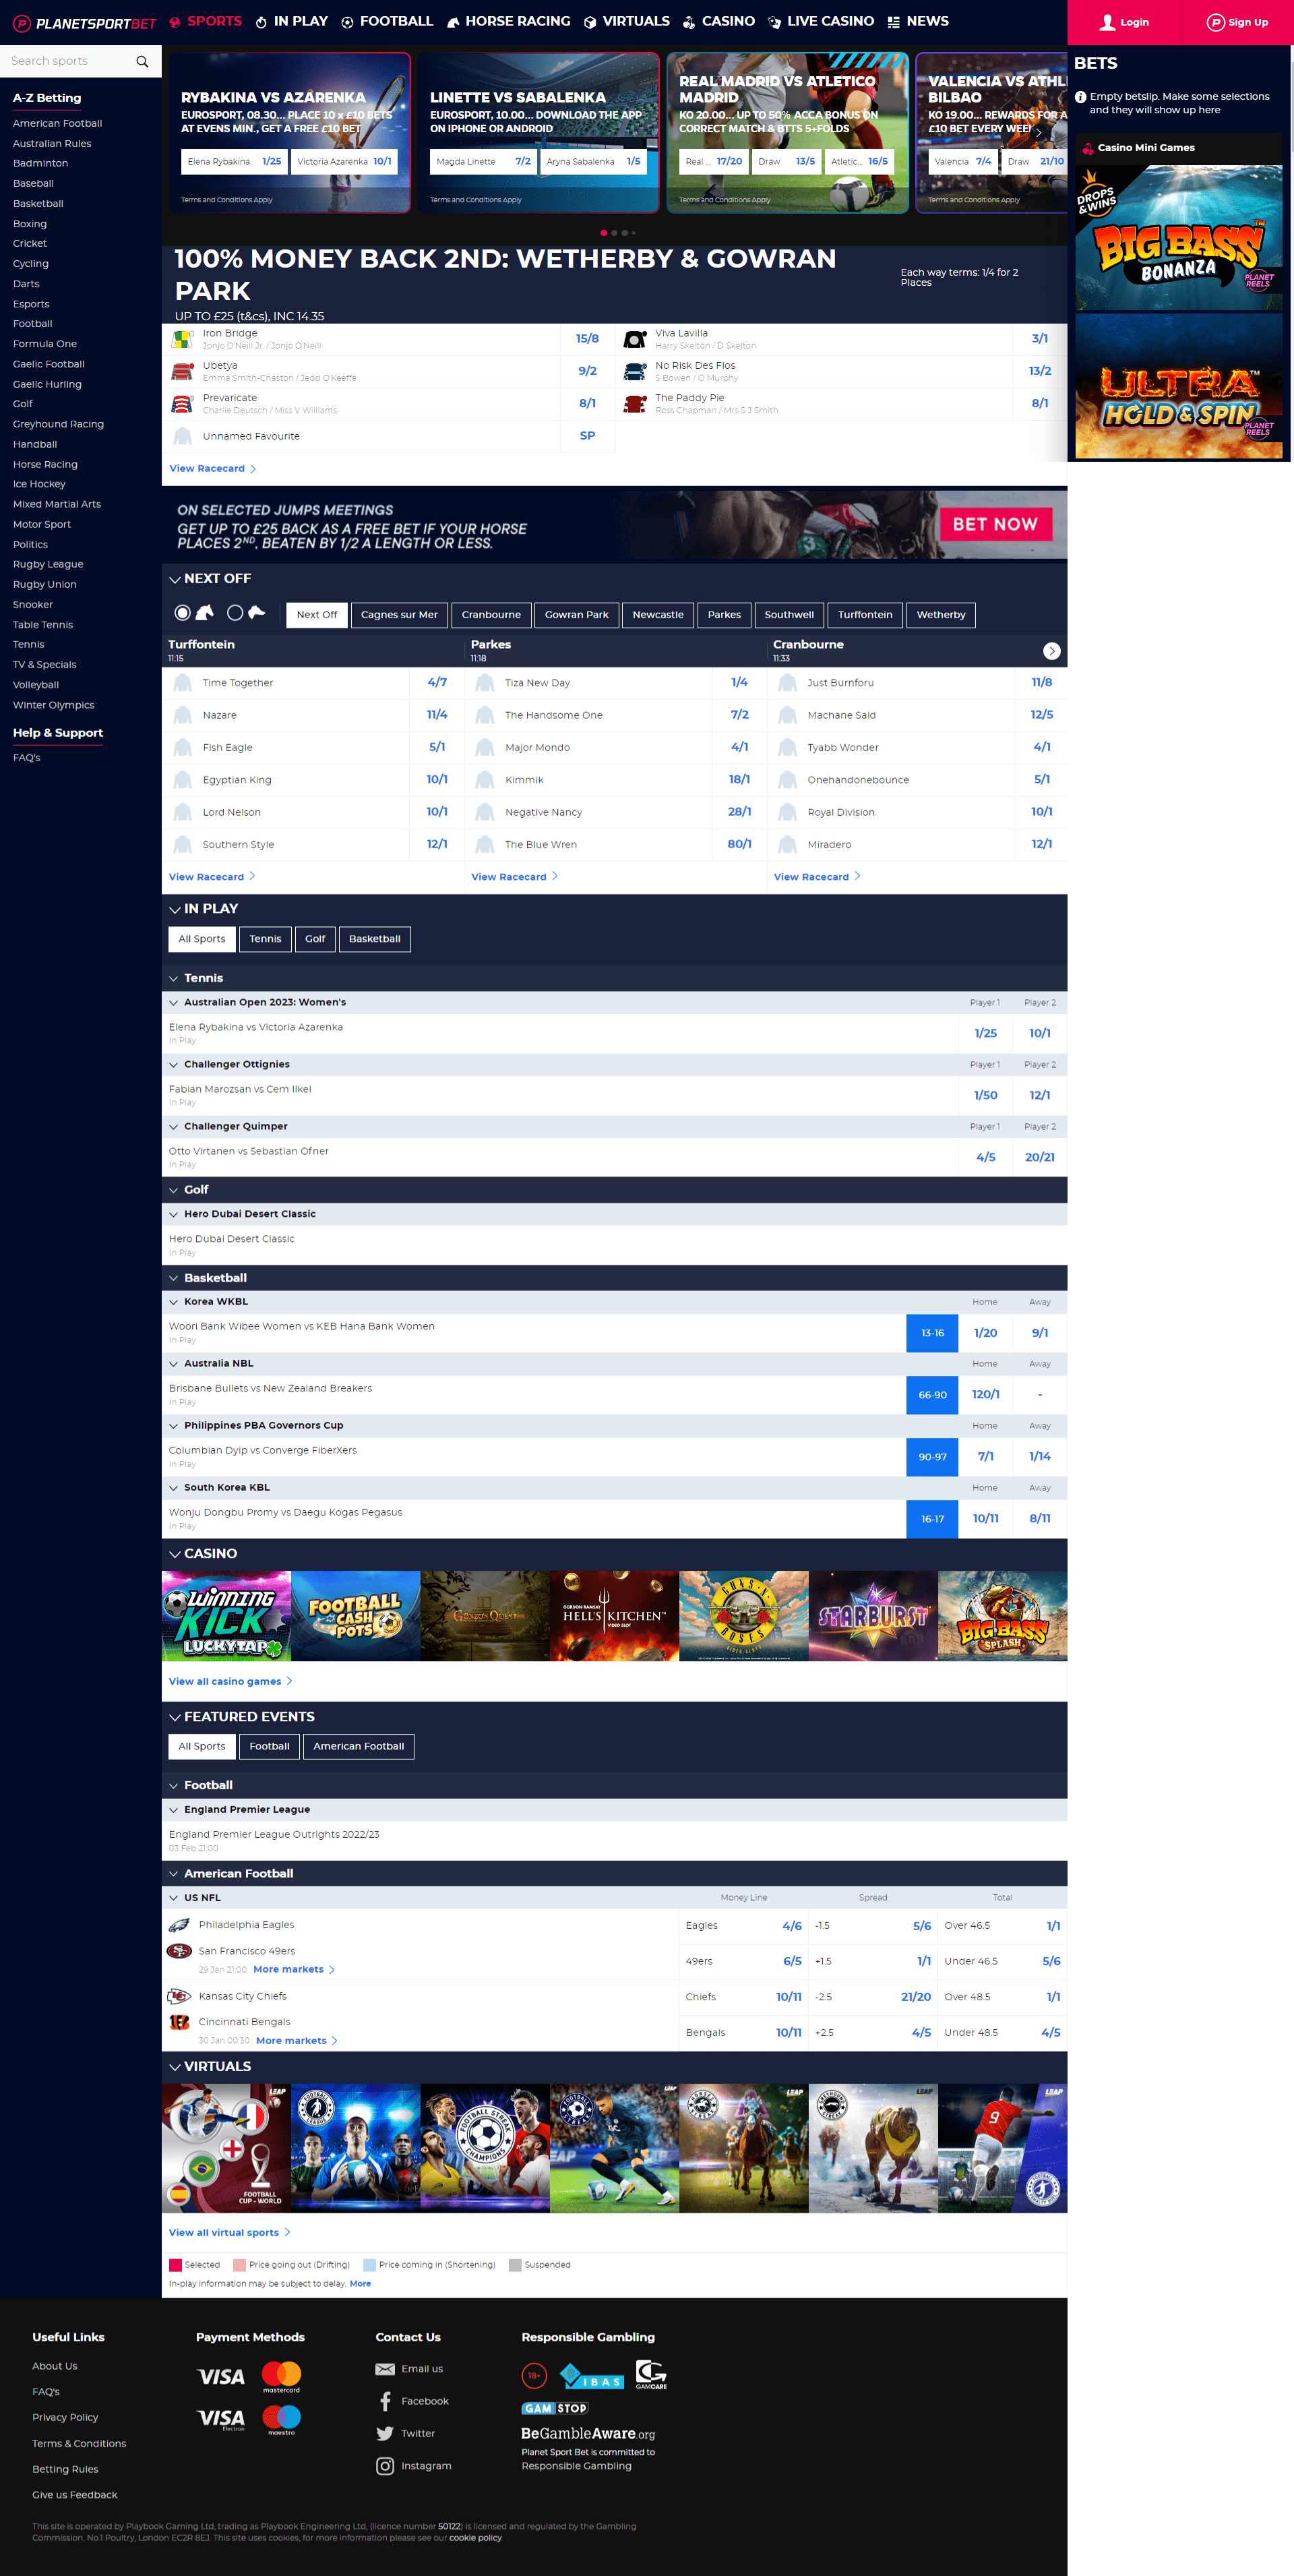
Task: Click the Sign Up button
Action: (1237, 22)
